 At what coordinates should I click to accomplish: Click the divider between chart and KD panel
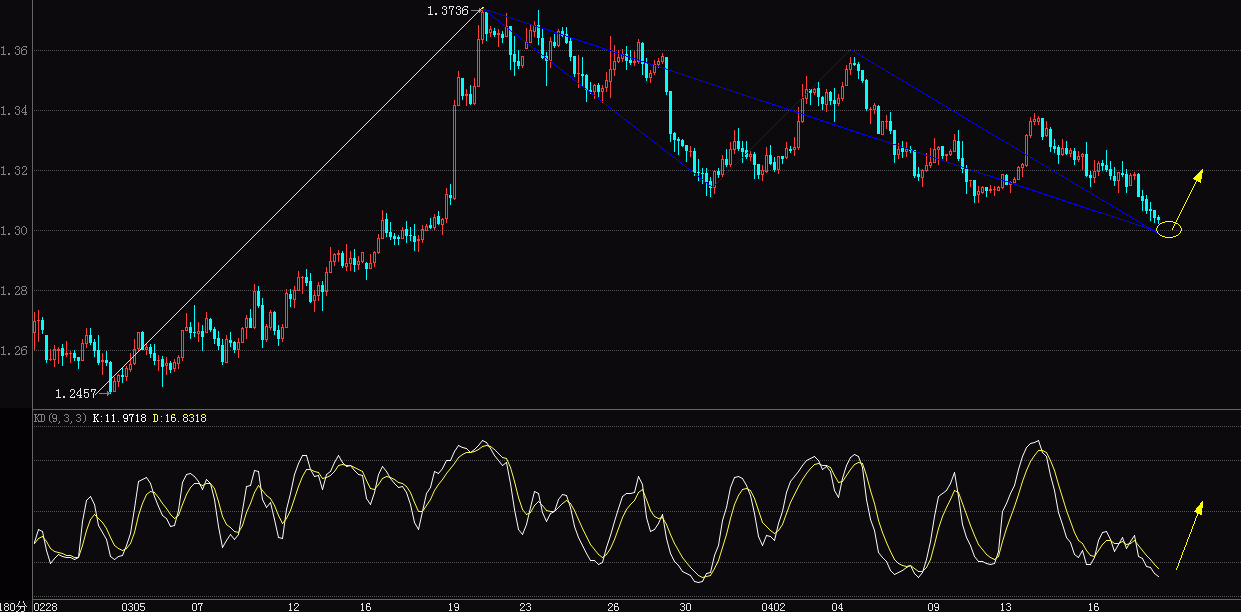pos(620,410)
